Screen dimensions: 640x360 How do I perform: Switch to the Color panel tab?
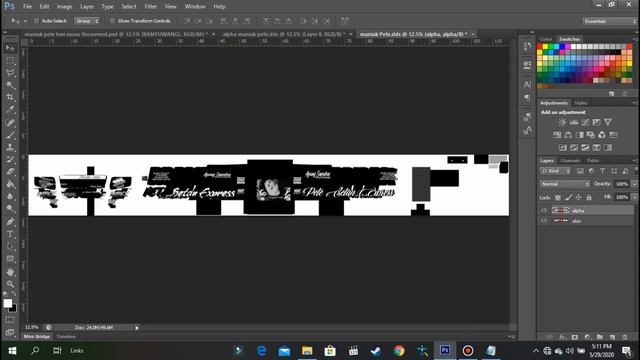tap(546, 39)
